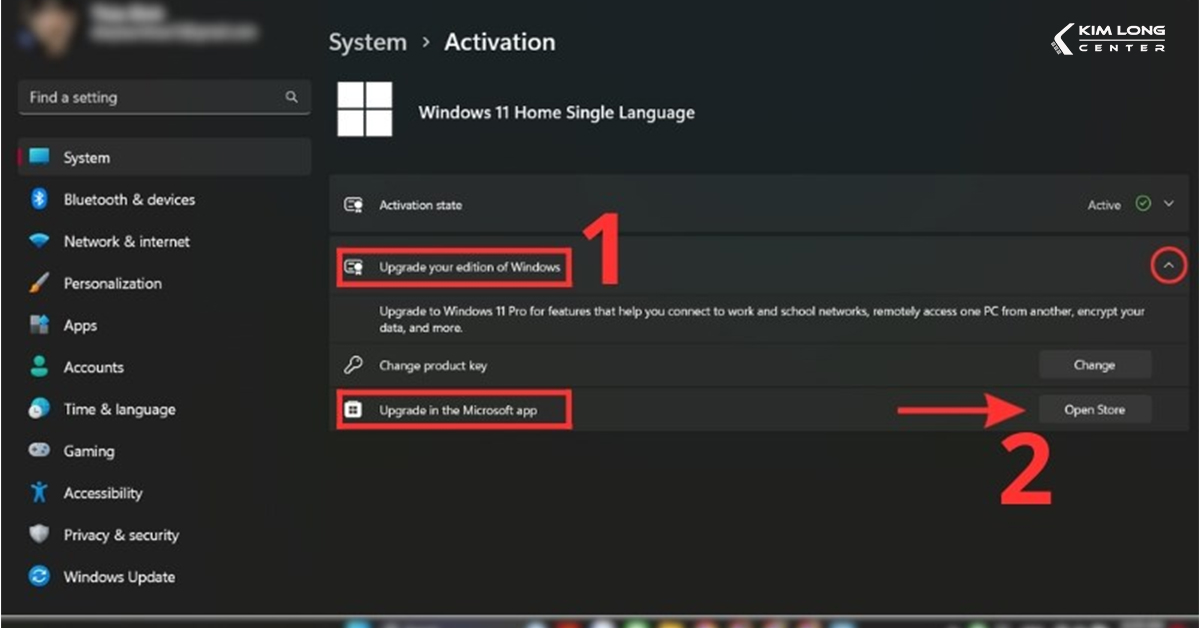The height and width of the screenshot is (628, 1200).
Task: Click the Change product key wrench icon
Action: 355,365
